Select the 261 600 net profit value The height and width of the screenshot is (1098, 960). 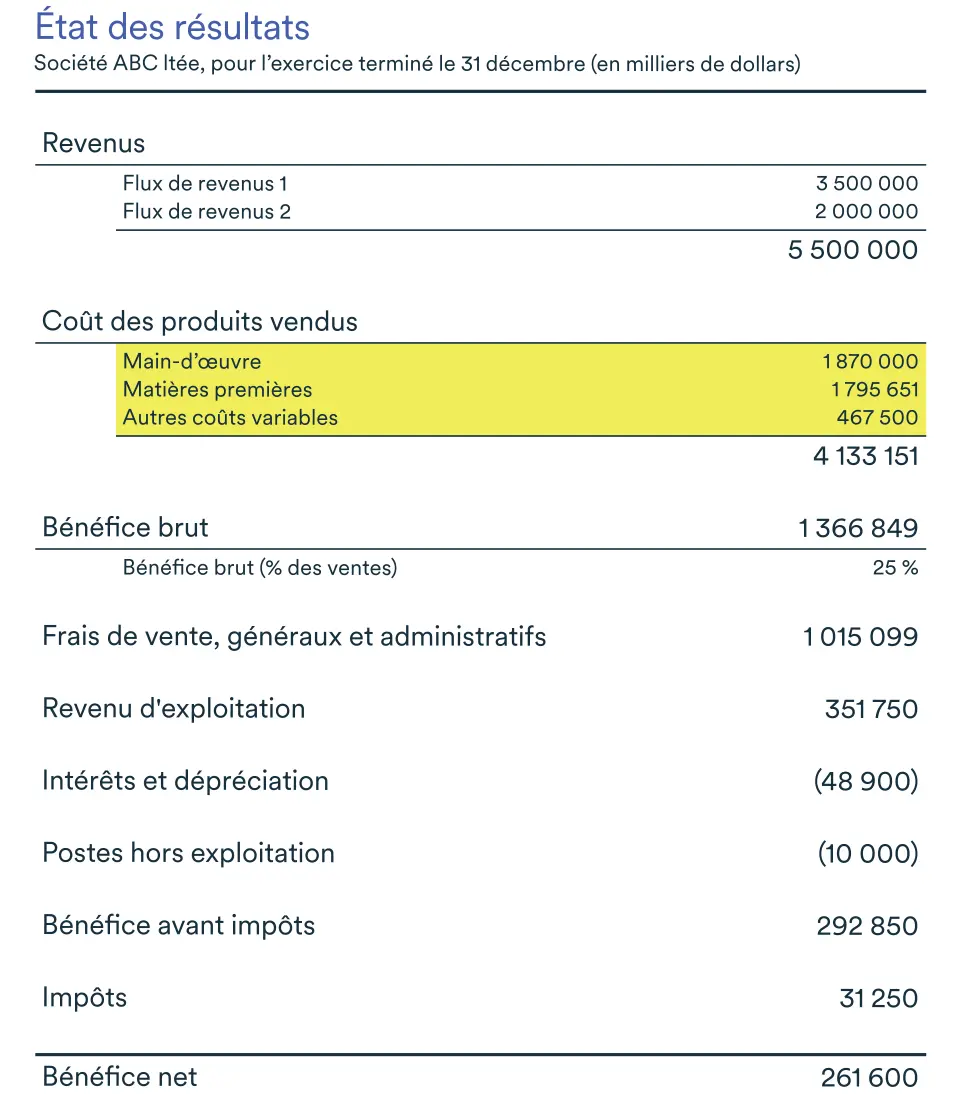[x=869, y=1077]
